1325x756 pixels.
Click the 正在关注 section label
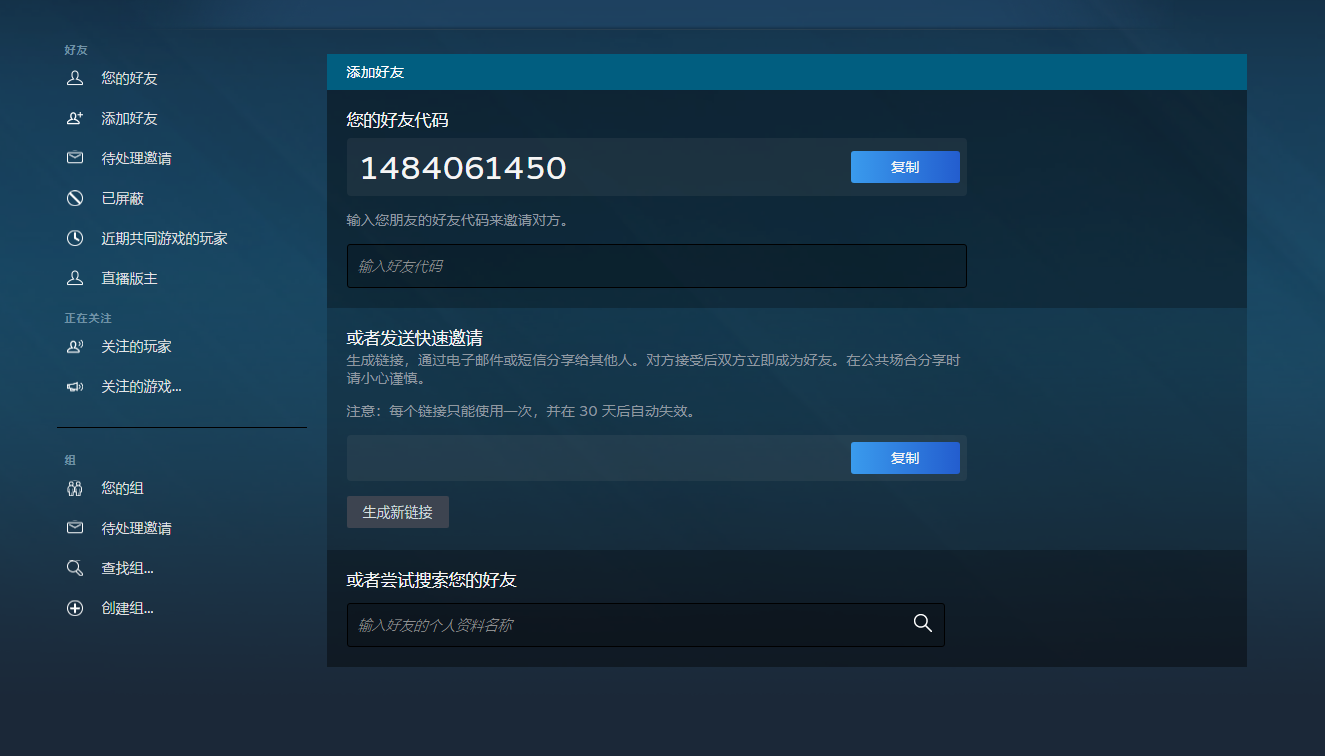88,318
